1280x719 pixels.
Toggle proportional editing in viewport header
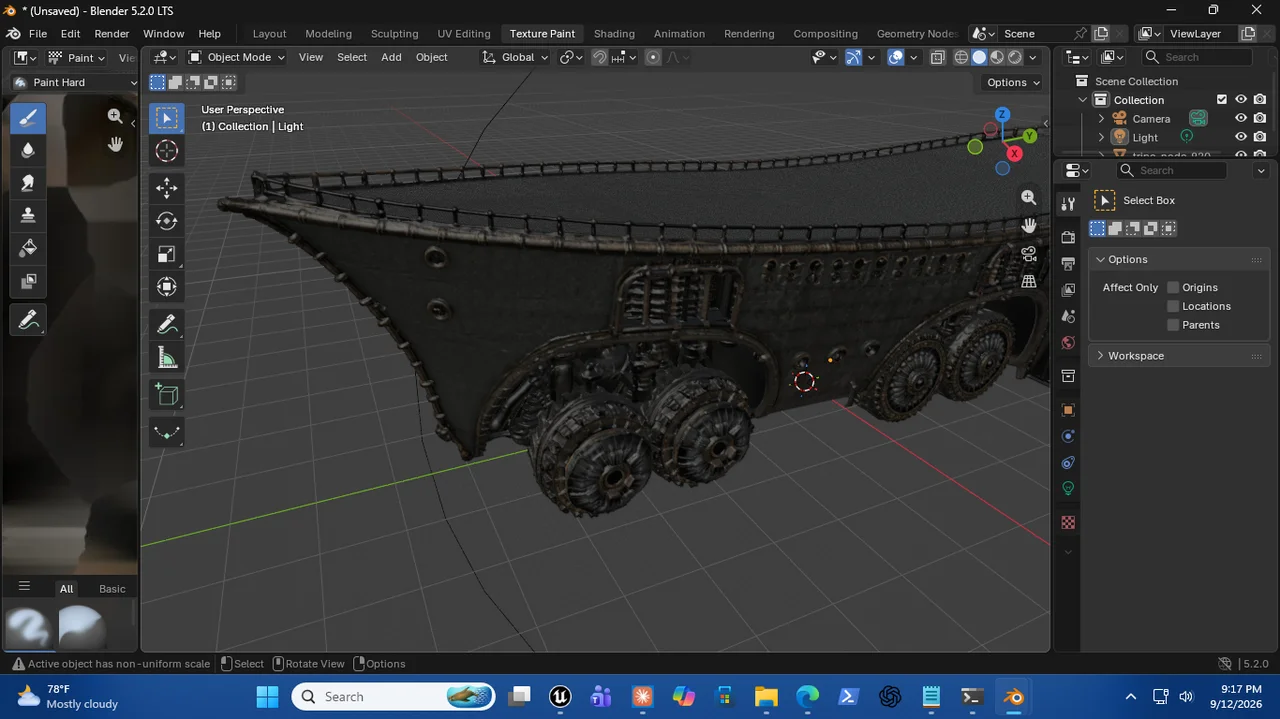pos(654,57)
